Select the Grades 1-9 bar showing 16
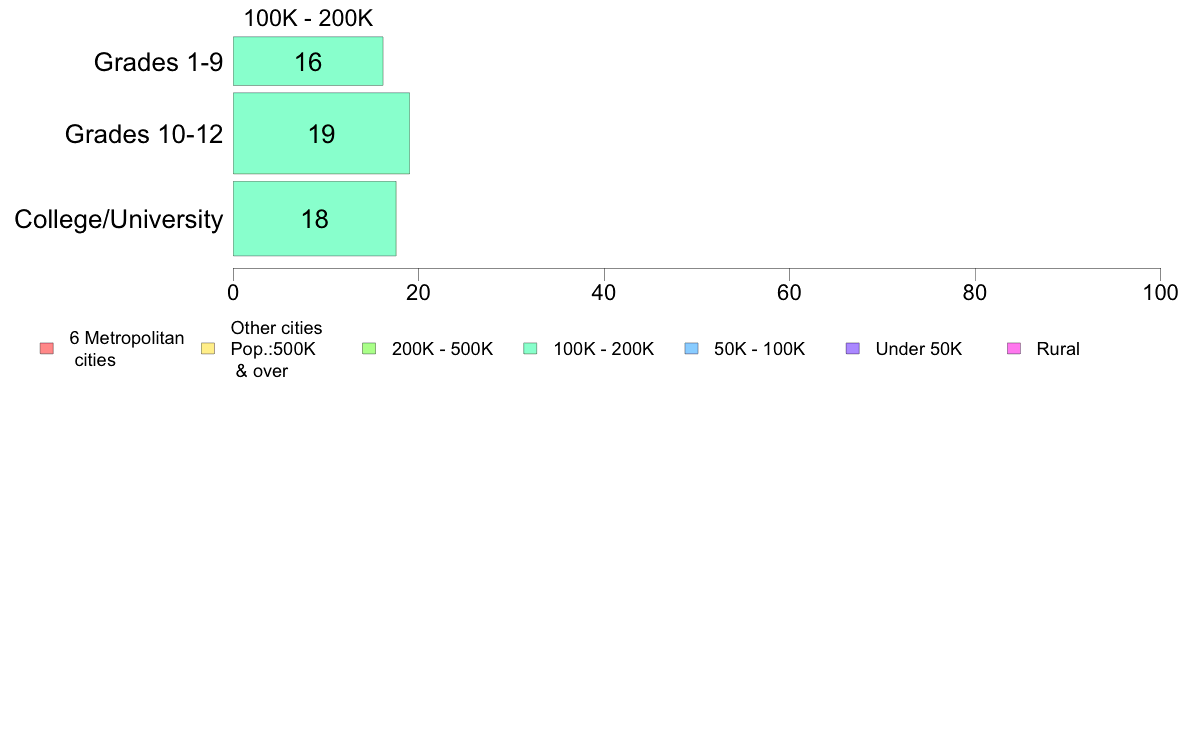The width and height of the screenshot is (1188, 736). tap(308, 61)
